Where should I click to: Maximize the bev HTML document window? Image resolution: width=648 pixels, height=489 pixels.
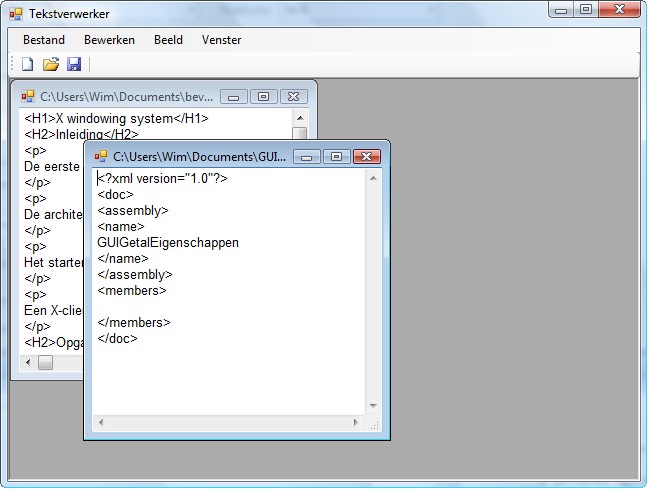point(263,97)
